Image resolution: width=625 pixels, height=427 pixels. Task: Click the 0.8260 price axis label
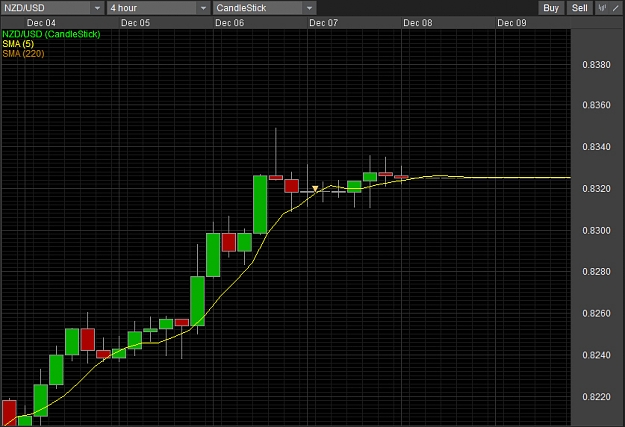click(x=596, y=313)
